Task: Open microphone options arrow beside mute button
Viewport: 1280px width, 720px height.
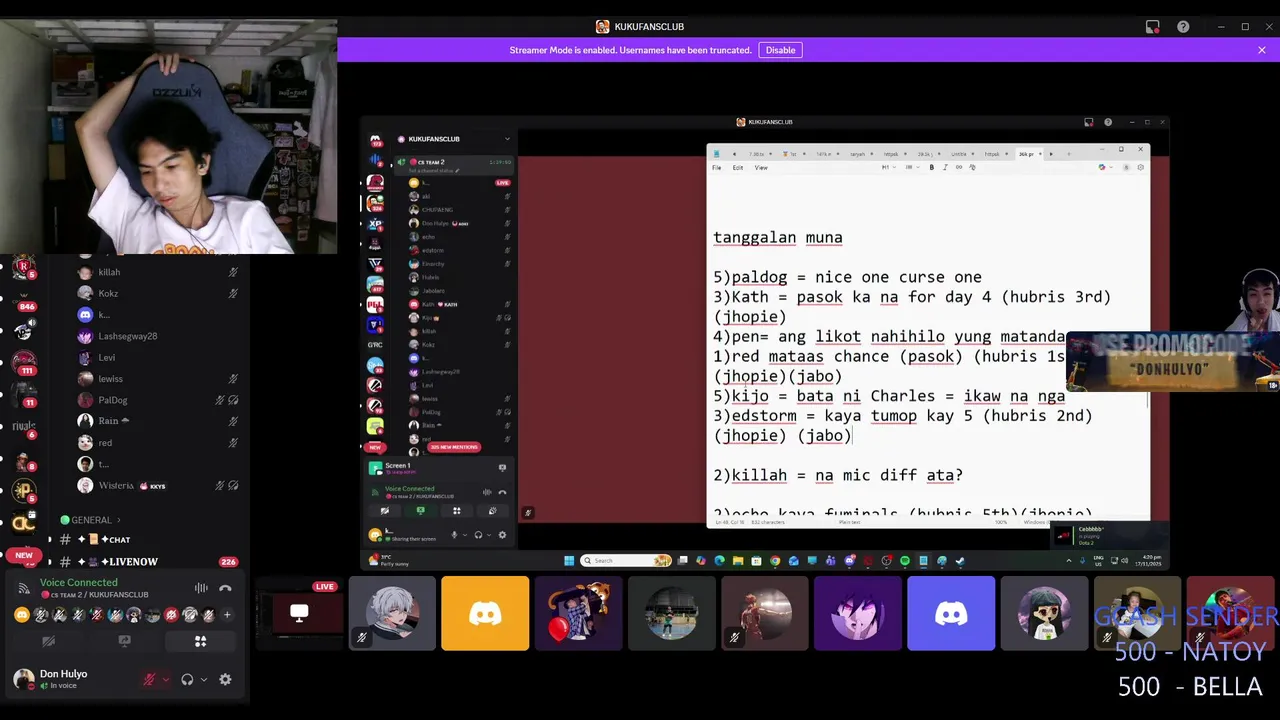Action: pyautogui.click(x=166, y=680)
